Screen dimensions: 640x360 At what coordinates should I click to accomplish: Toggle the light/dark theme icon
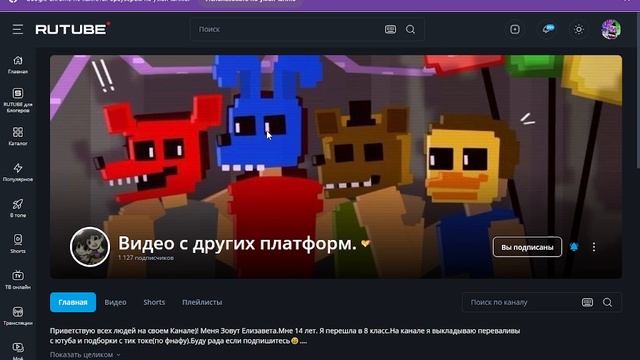[578, 29]
